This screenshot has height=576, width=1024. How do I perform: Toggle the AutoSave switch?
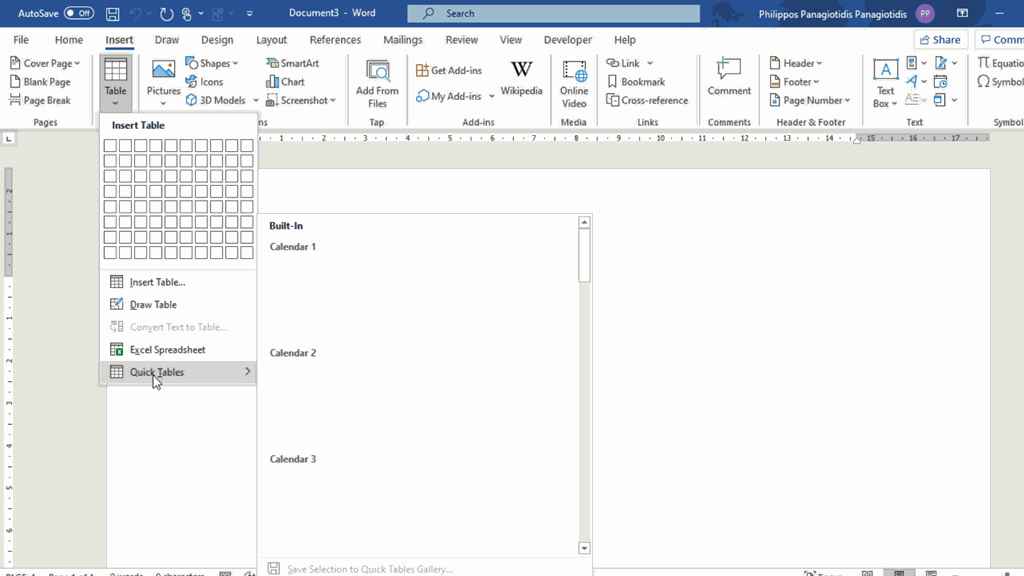pos(78,13)
